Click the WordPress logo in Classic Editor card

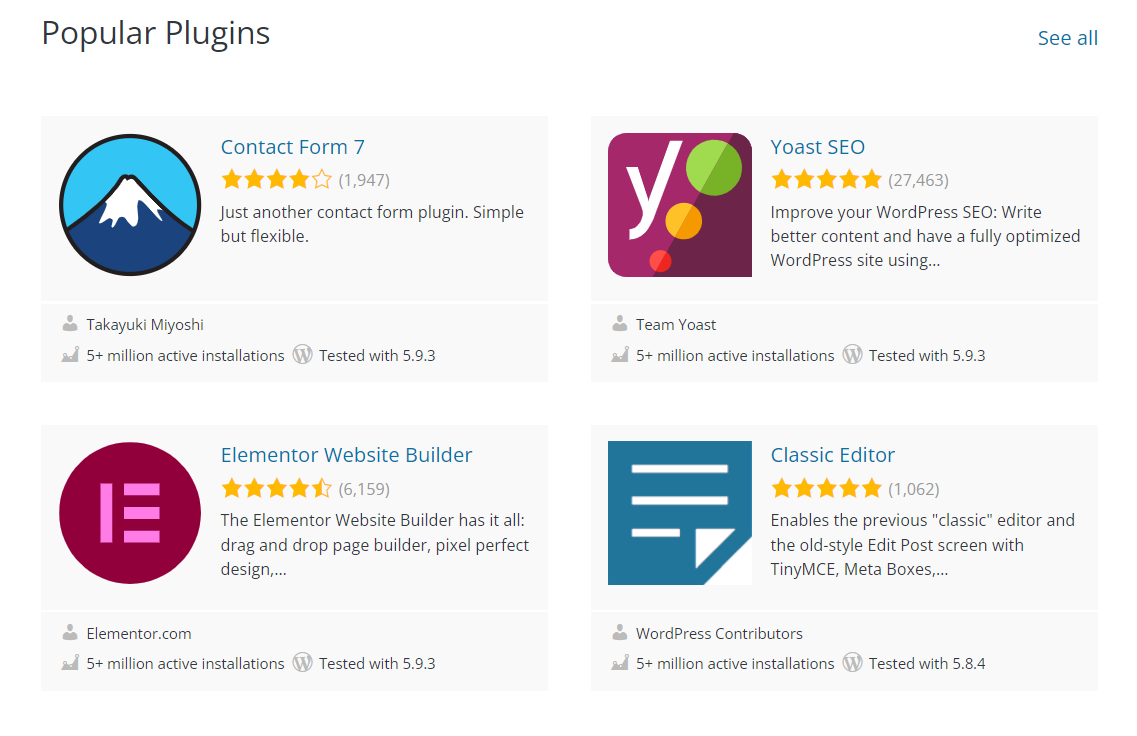(x=852, y=663)
